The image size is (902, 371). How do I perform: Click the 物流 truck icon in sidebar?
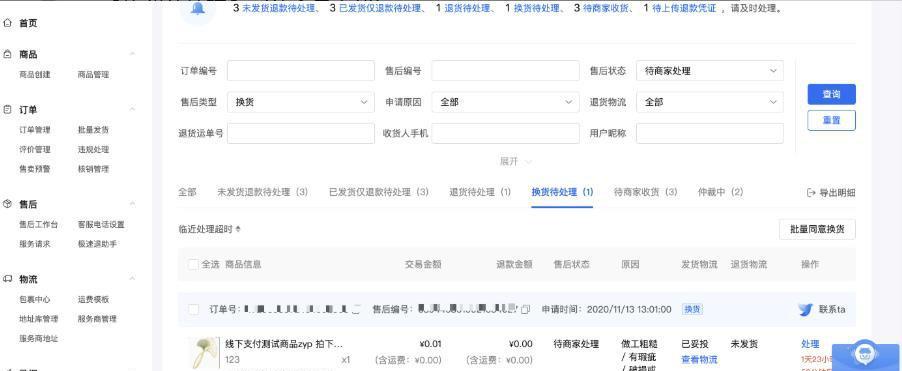pyautogui.click(x=7, y=279)
